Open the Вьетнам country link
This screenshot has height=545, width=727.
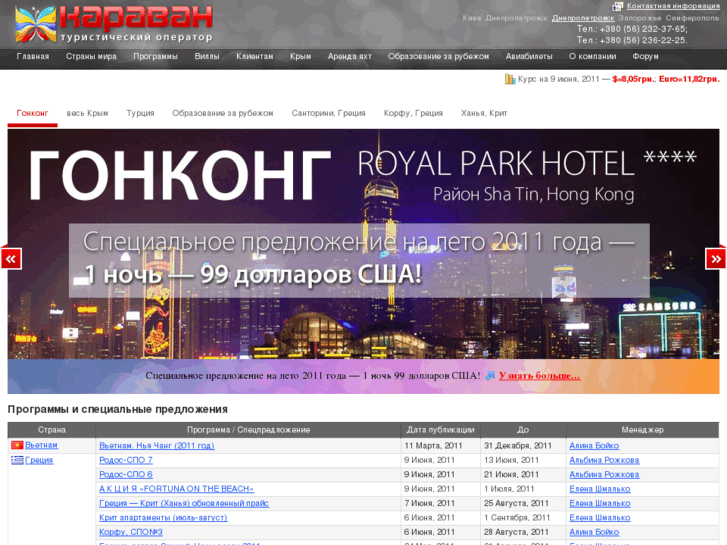(x=41, y=445)
